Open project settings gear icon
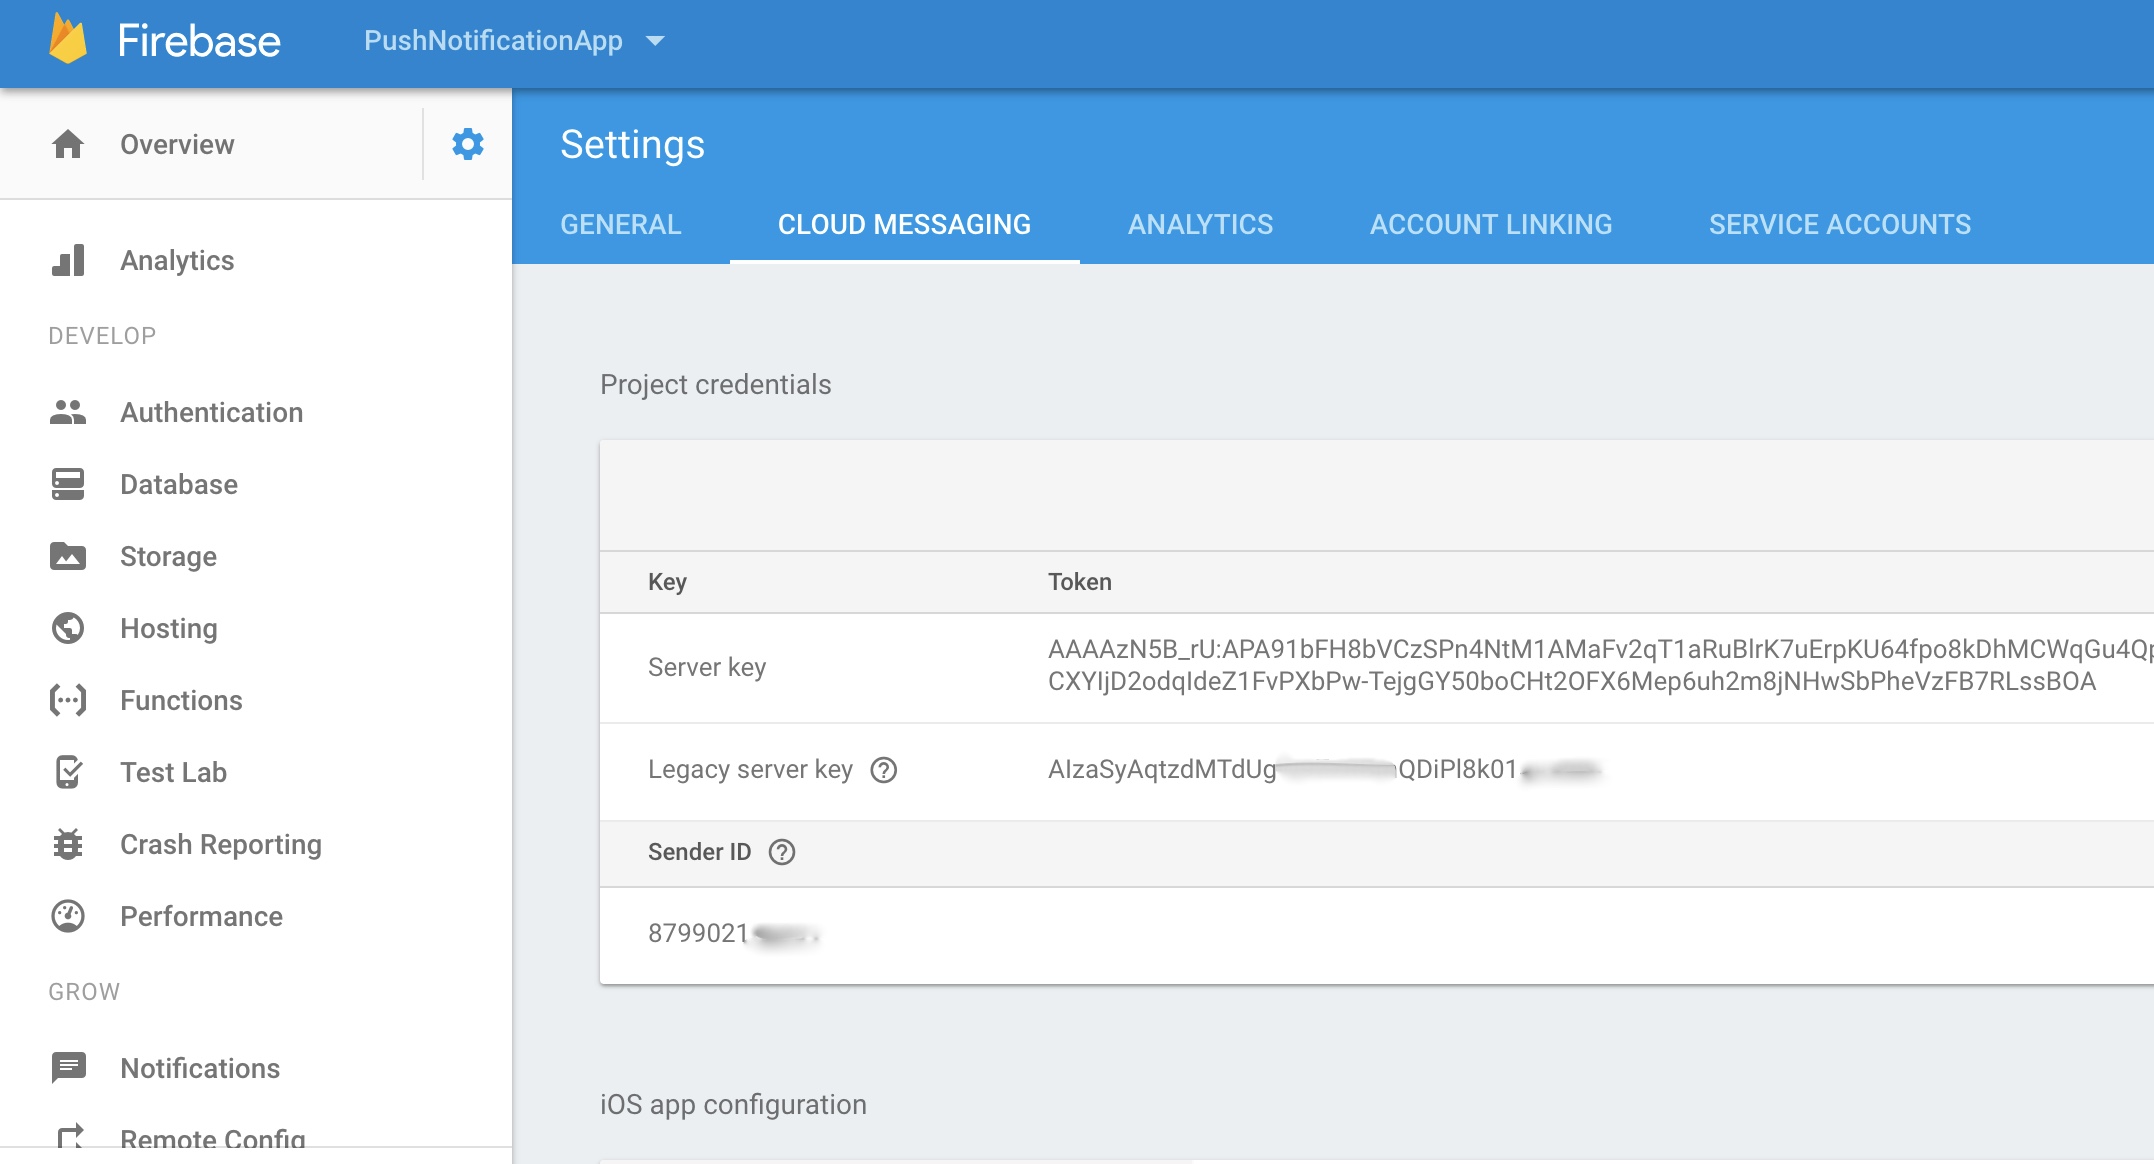The height and width of the screenshot is (1164, 2154). (467, 144)
